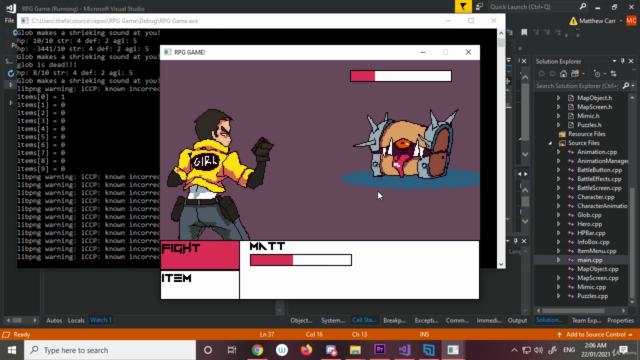Click the Solution Explorer back arrow icon

[x=542, y=74]
